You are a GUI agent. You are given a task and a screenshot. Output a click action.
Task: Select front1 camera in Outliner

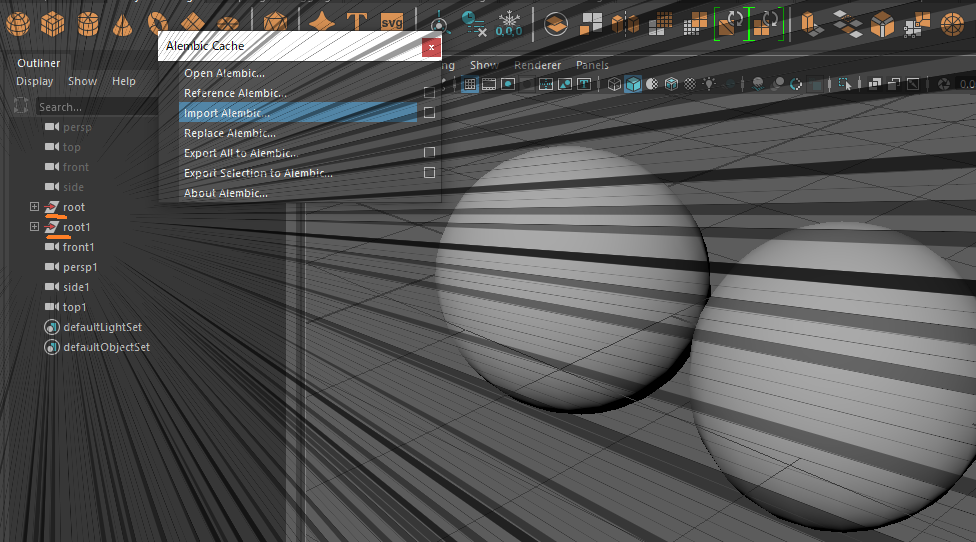[78, 247]
